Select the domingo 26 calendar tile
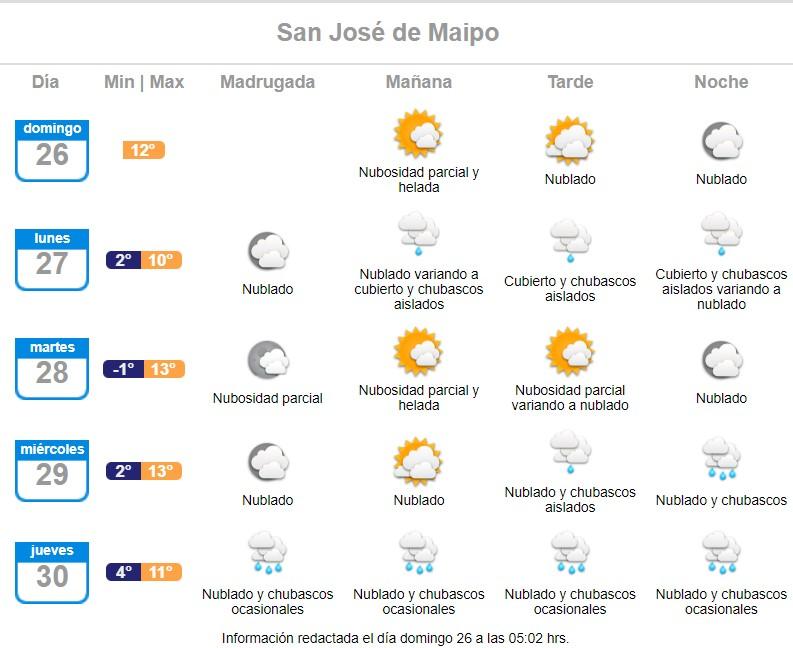The height and width of the screenshot is (648, 793). pyautogui.click(x=52, y=150)
